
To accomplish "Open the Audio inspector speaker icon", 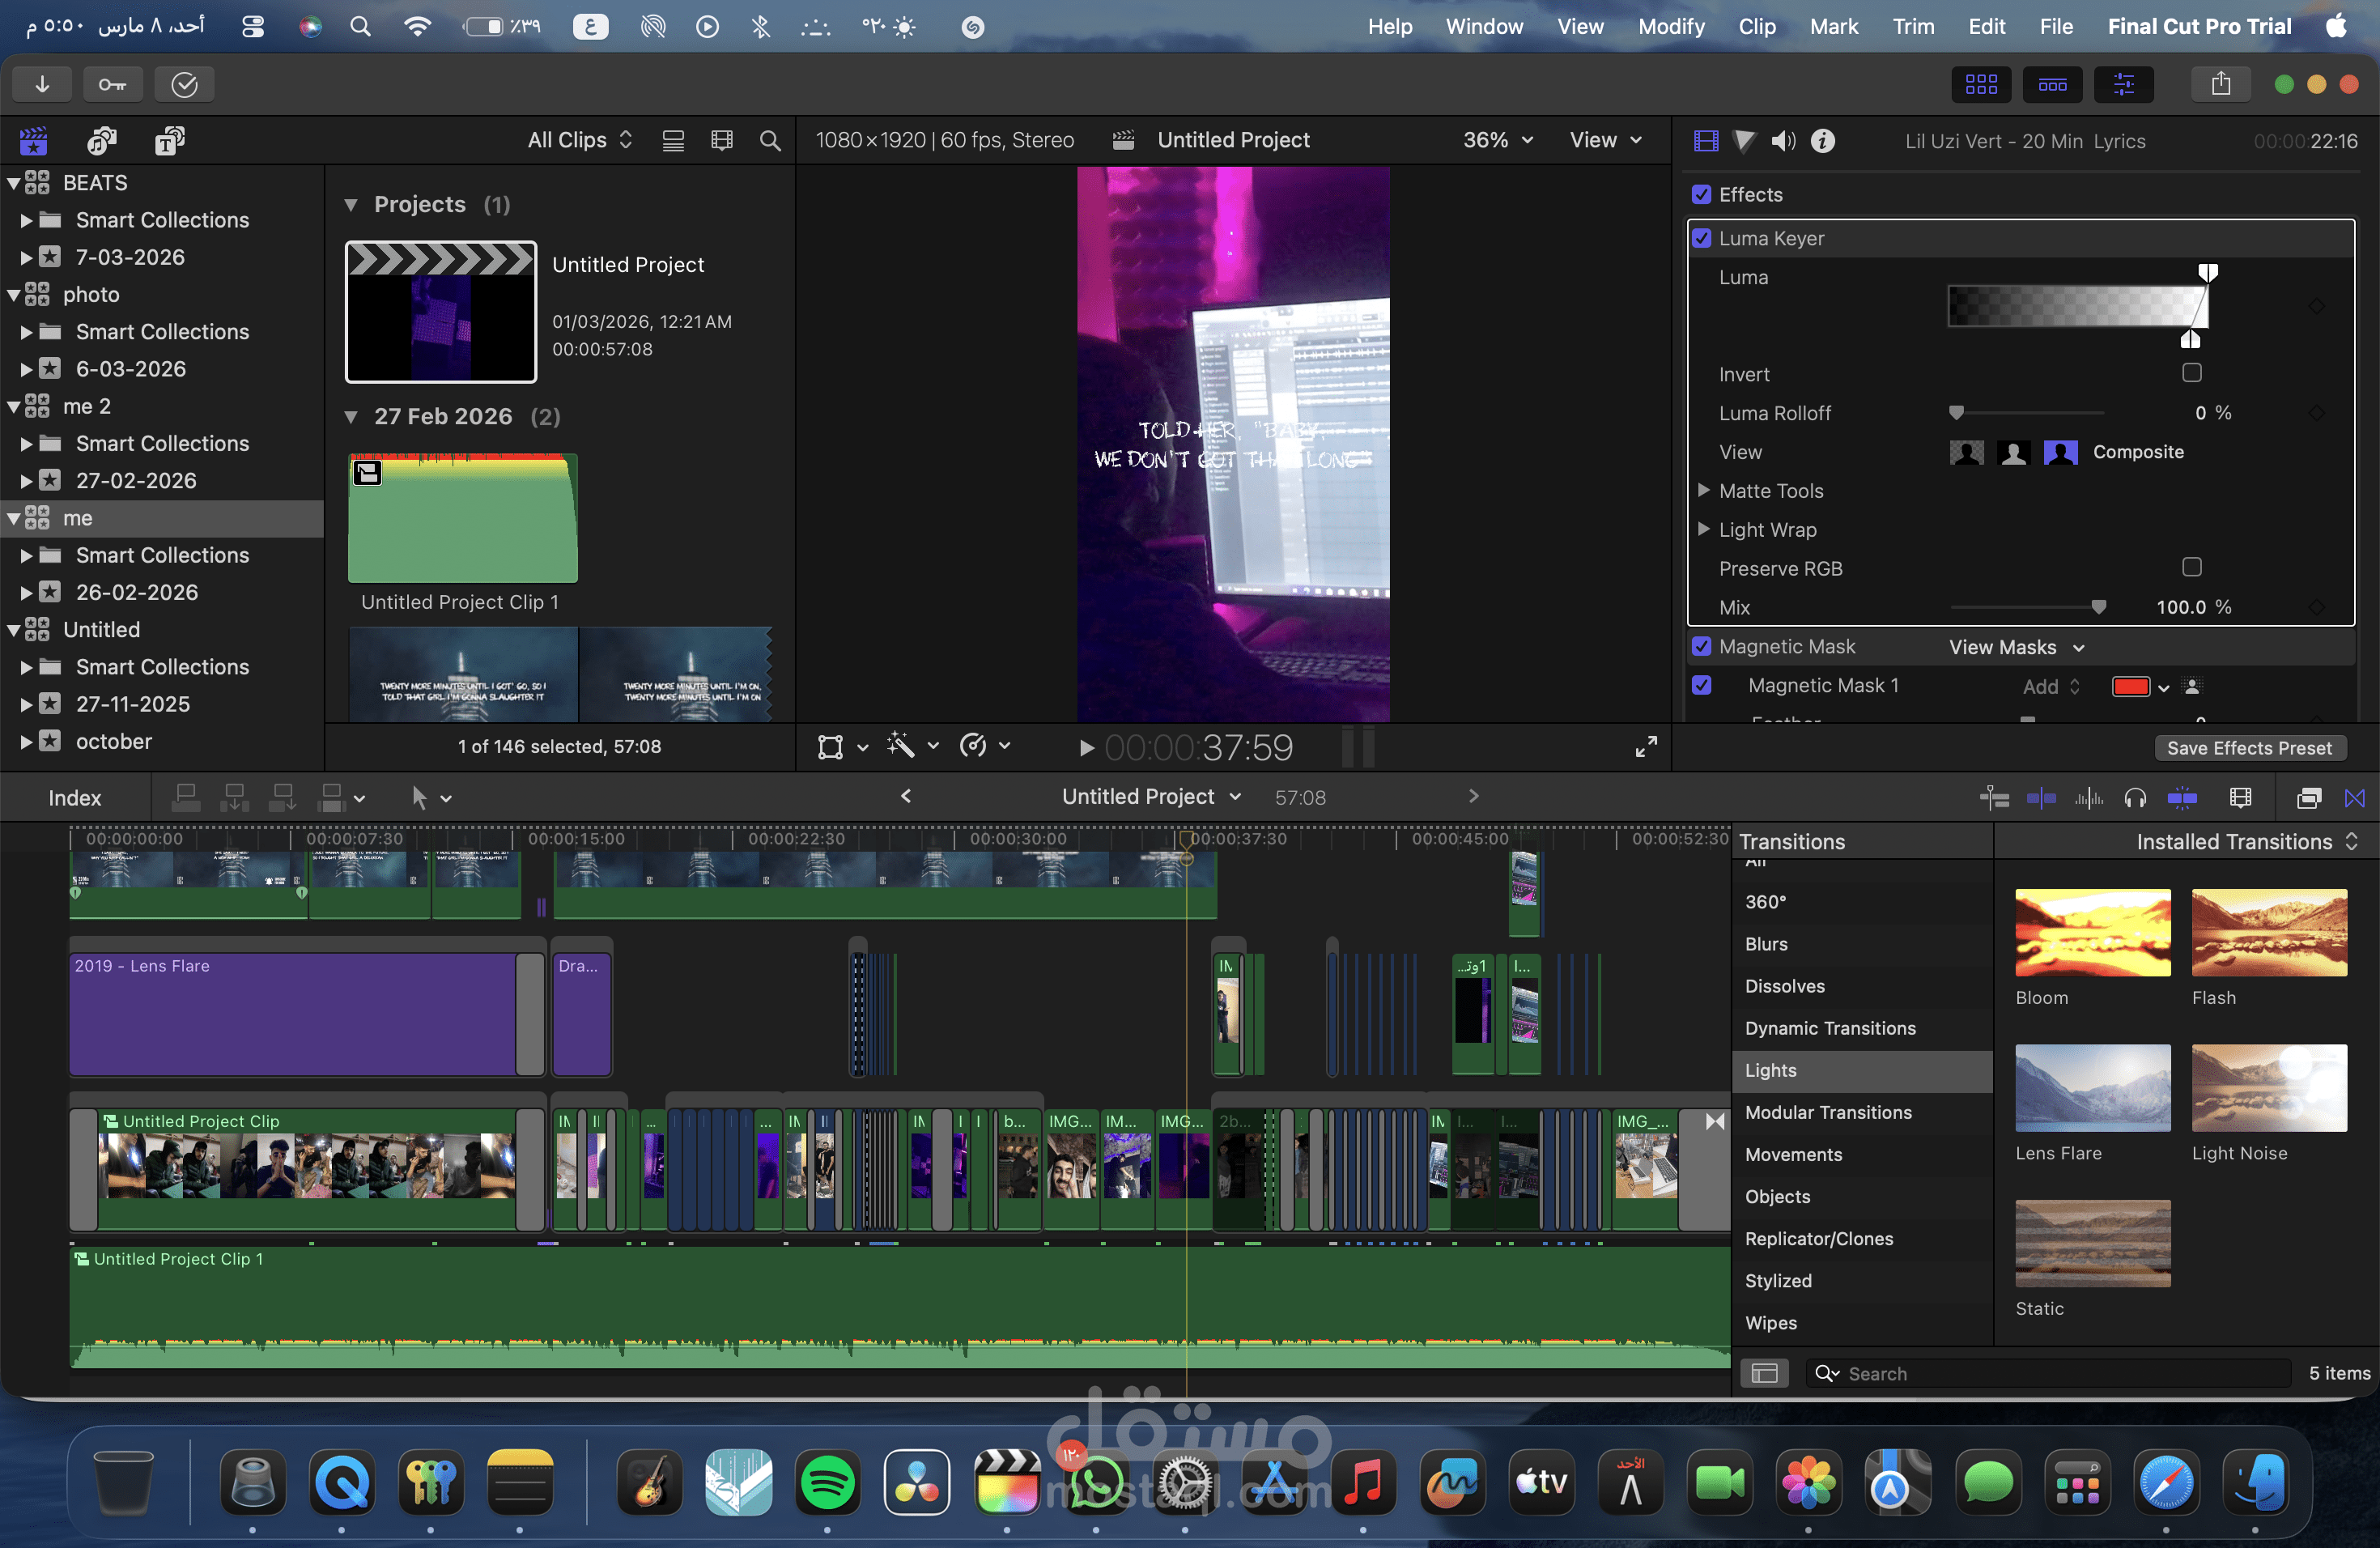I will click(x=1782, y=141).
